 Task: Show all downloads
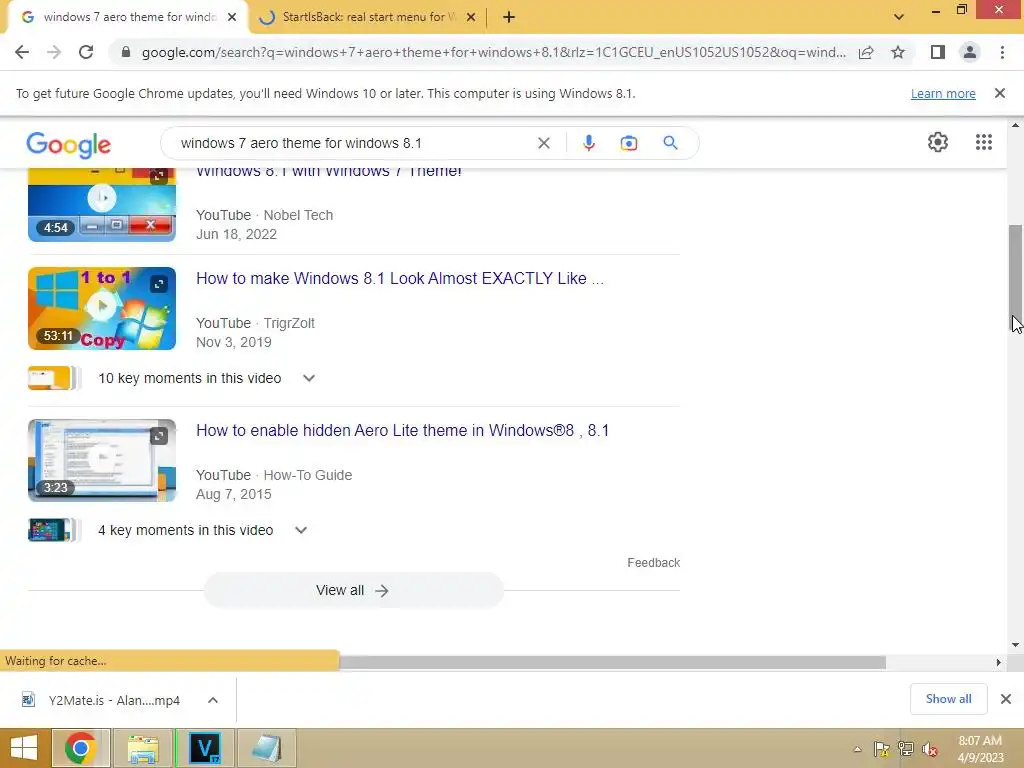pos(948,699)
